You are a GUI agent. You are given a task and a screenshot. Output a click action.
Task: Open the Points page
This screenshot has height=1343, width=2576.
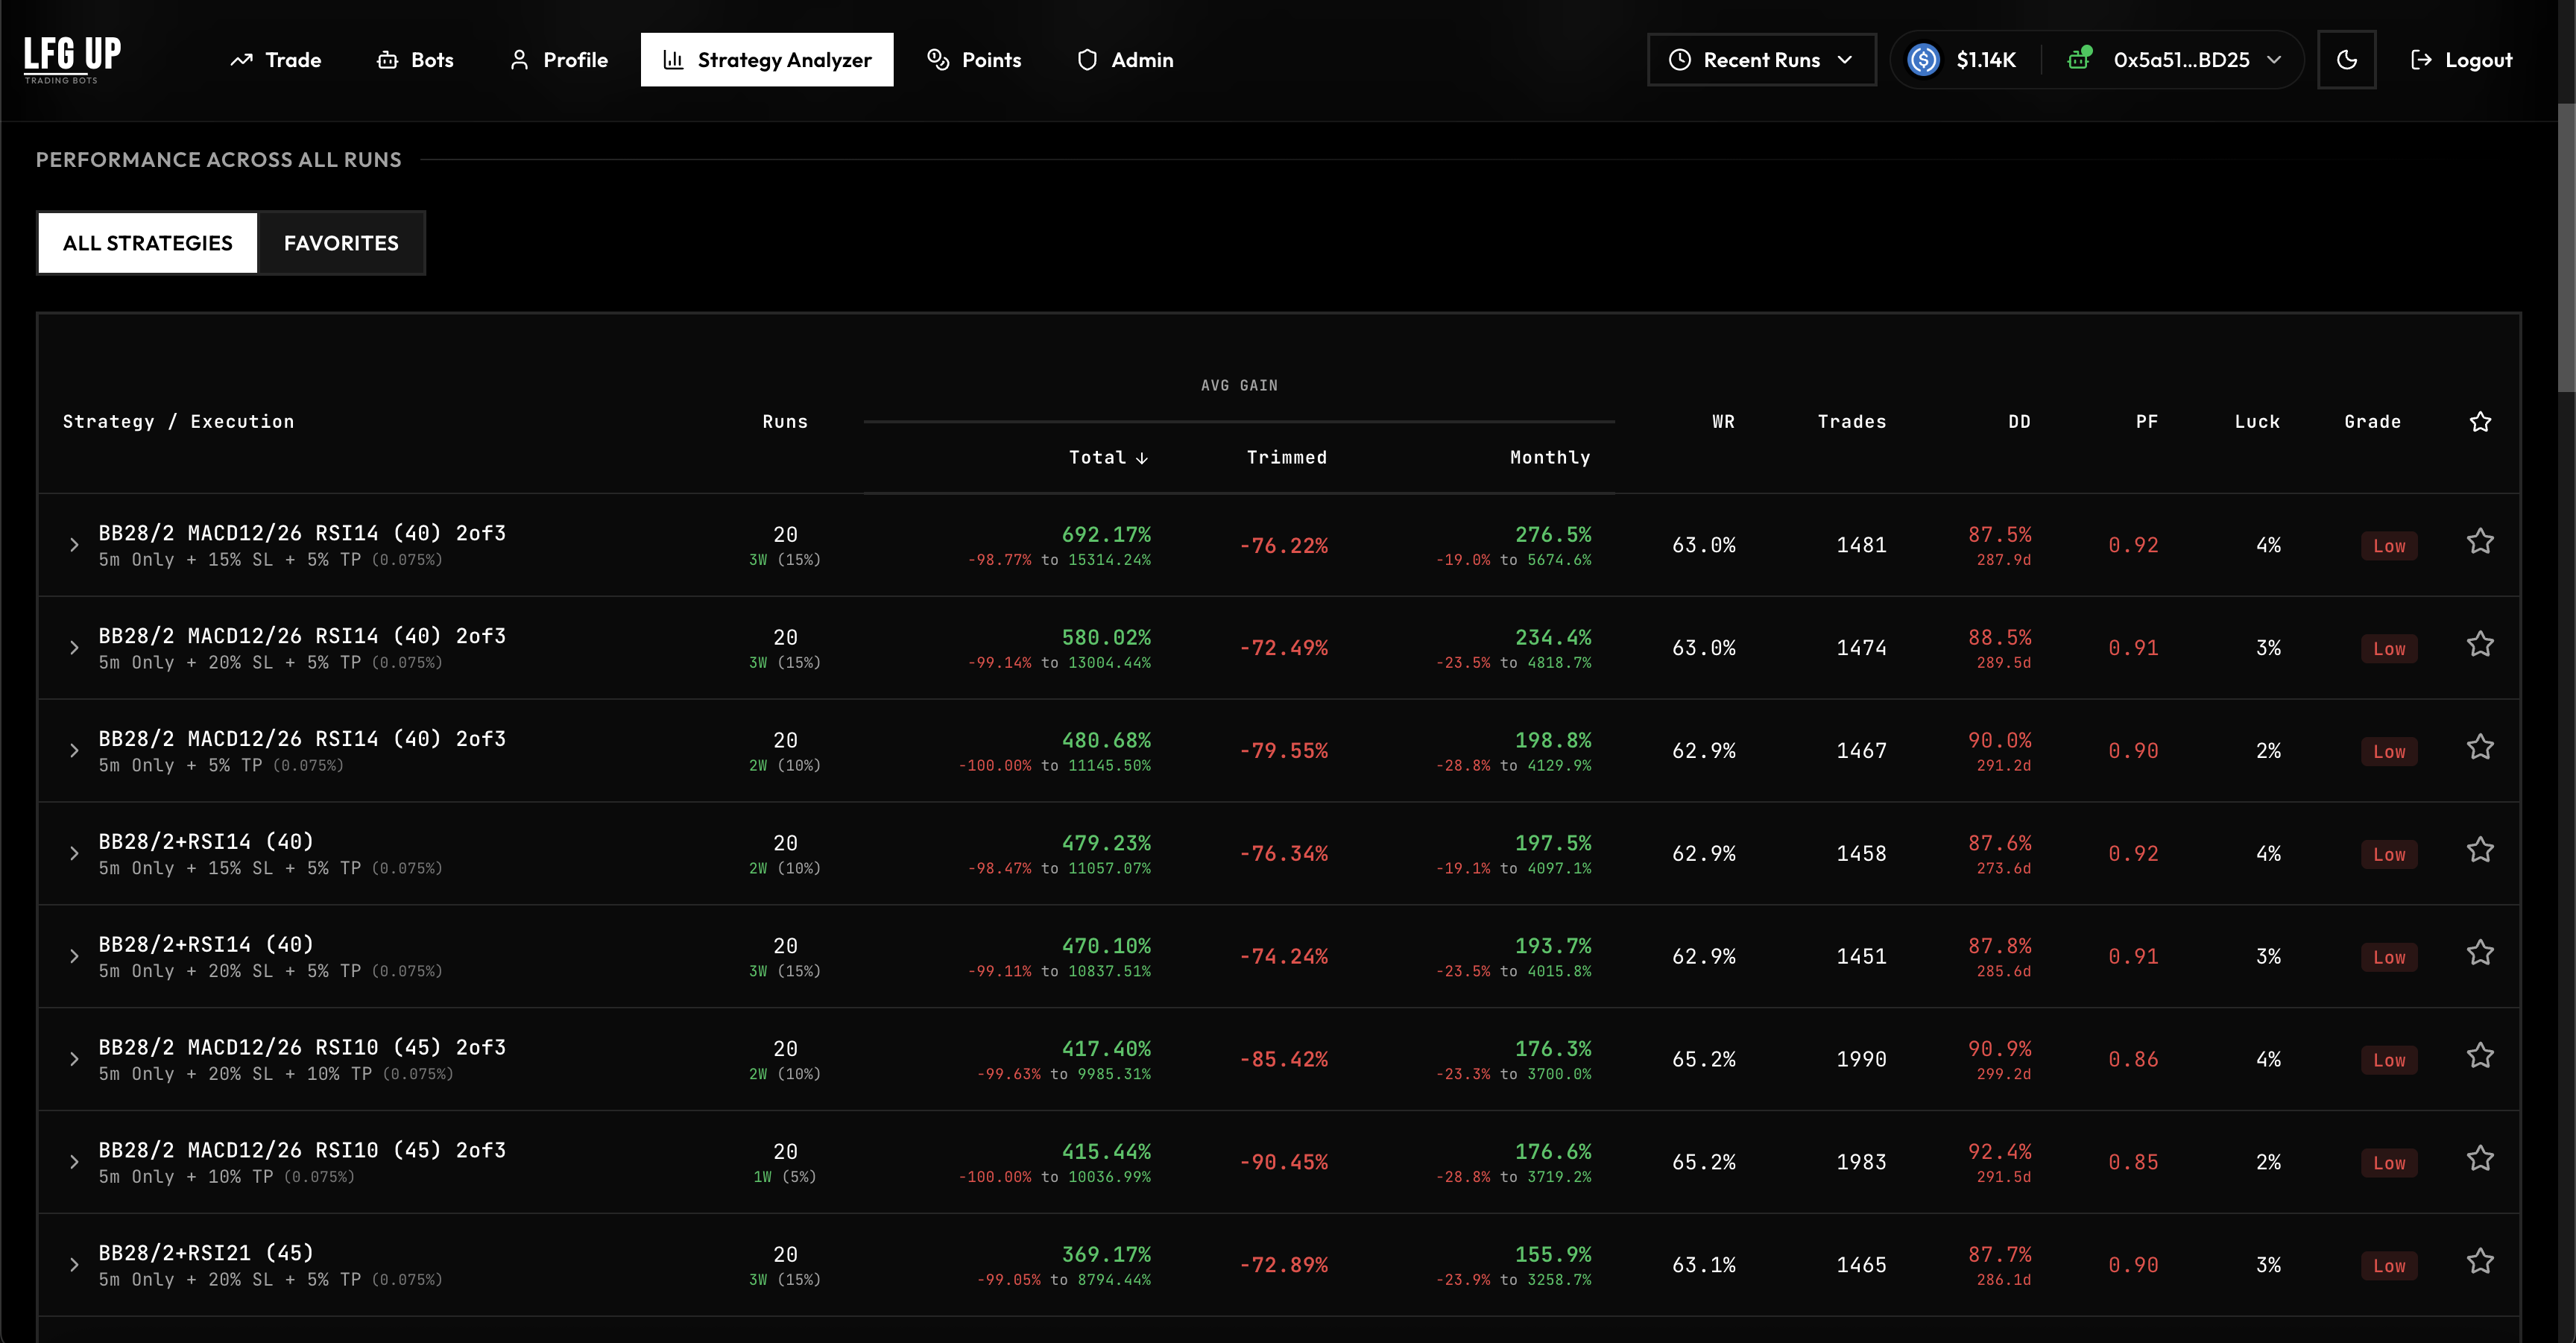pos(974,60)
